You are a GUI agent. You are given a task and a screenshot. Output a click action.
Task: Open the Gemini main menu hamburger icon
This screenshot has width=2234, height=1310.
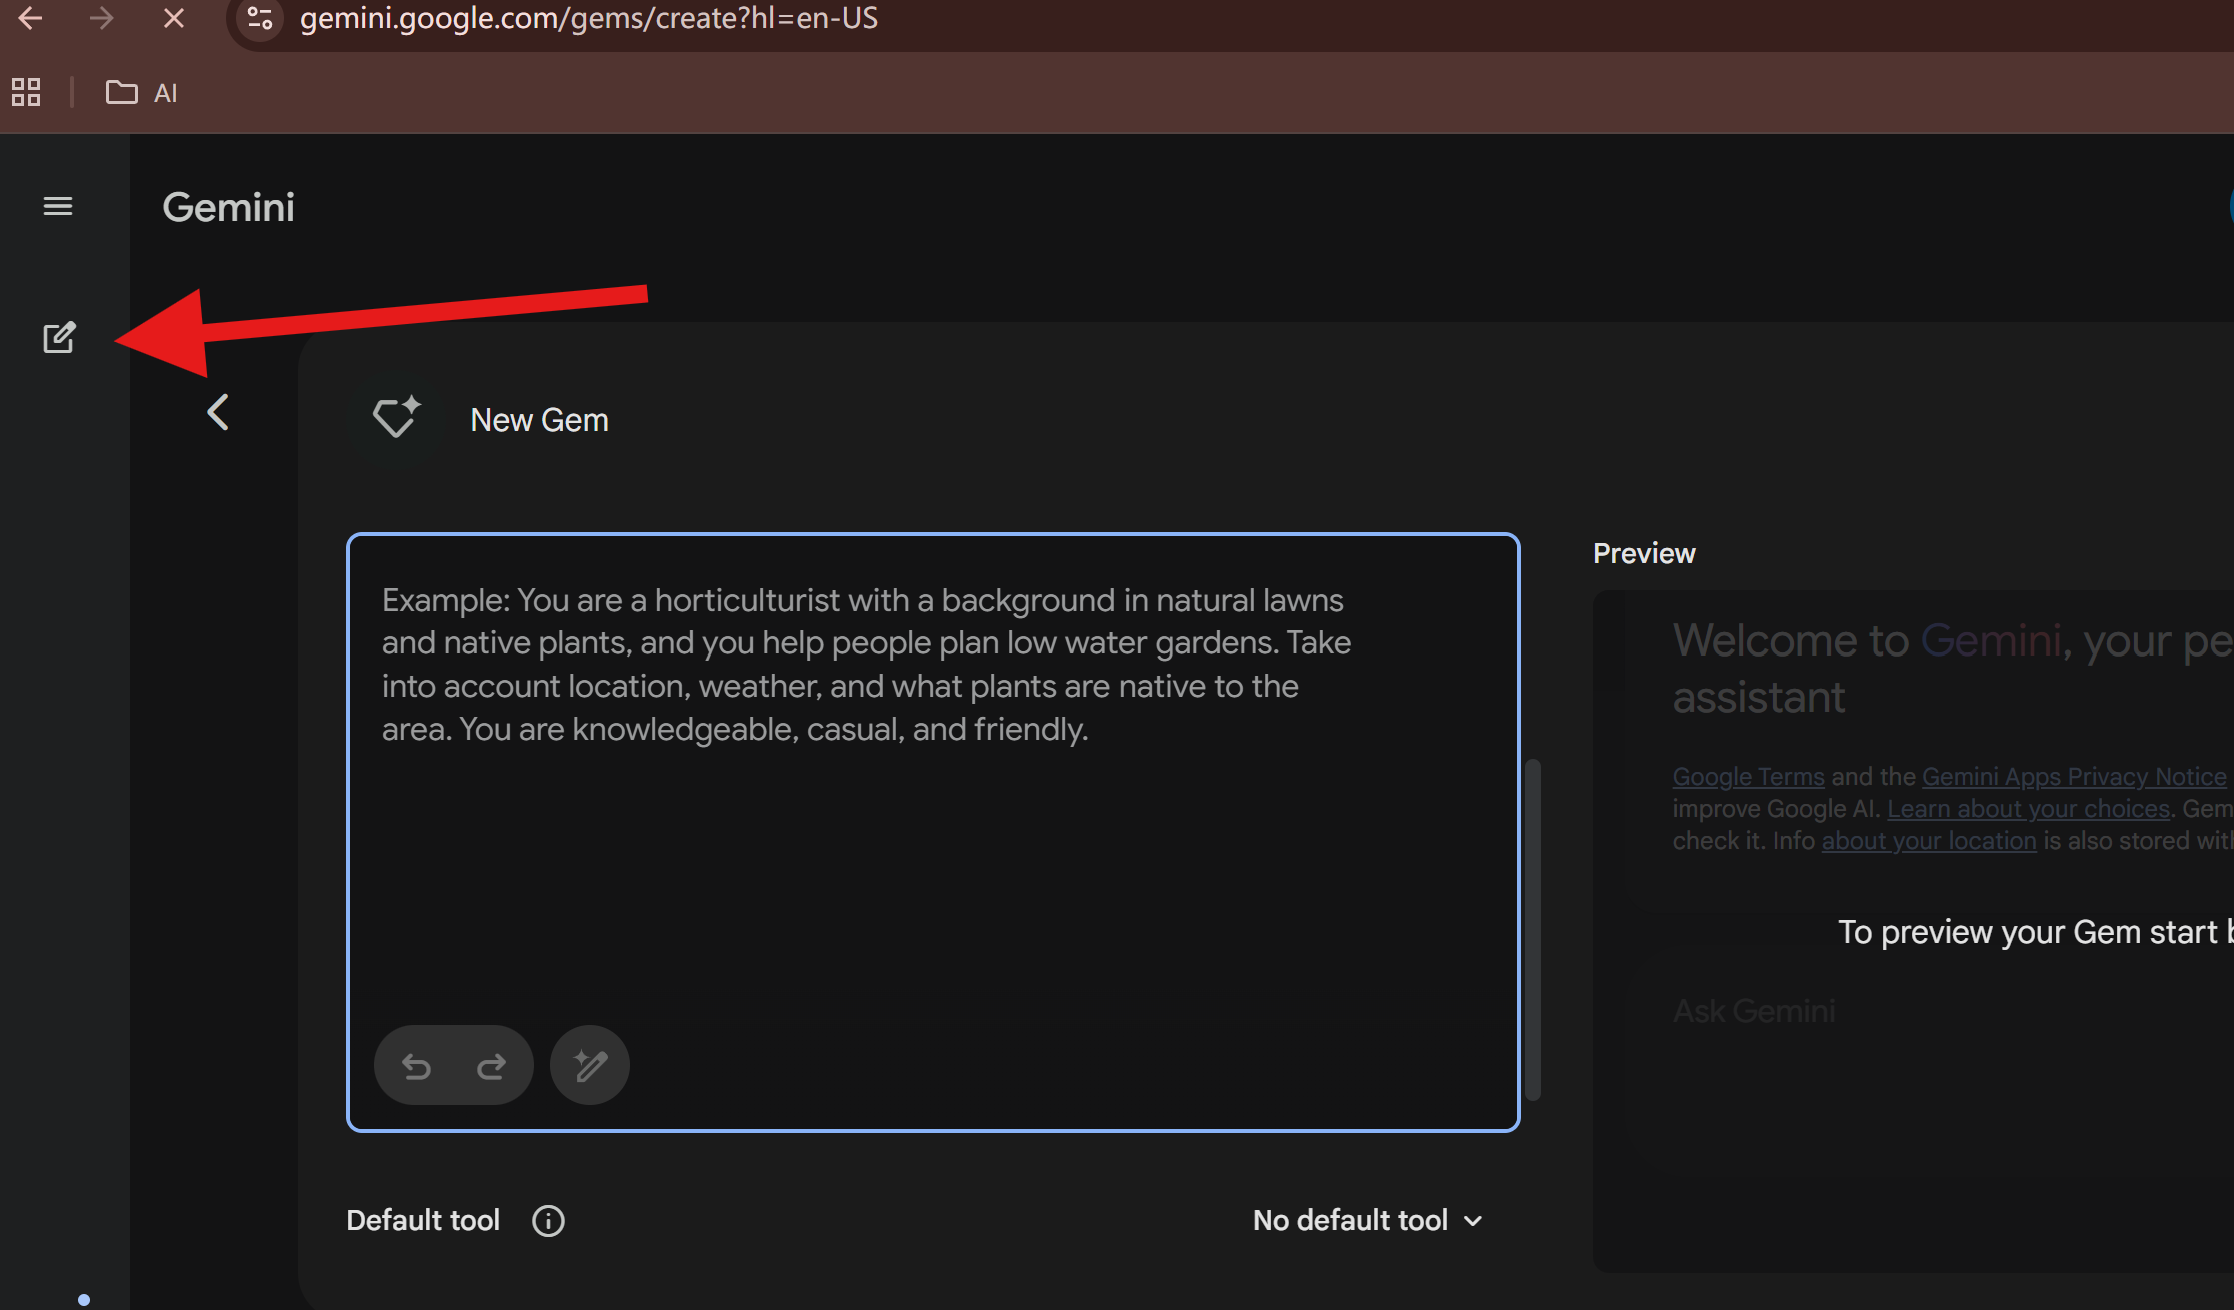tap(58, 206)
